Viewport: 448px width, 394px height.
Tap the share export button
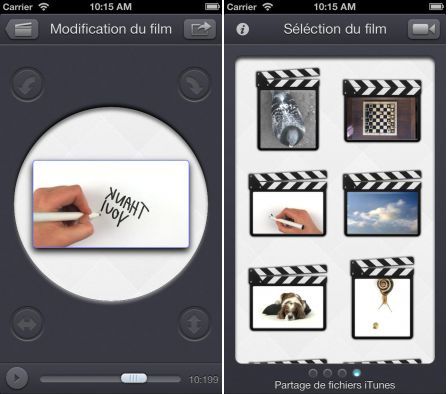coord(200,29)
